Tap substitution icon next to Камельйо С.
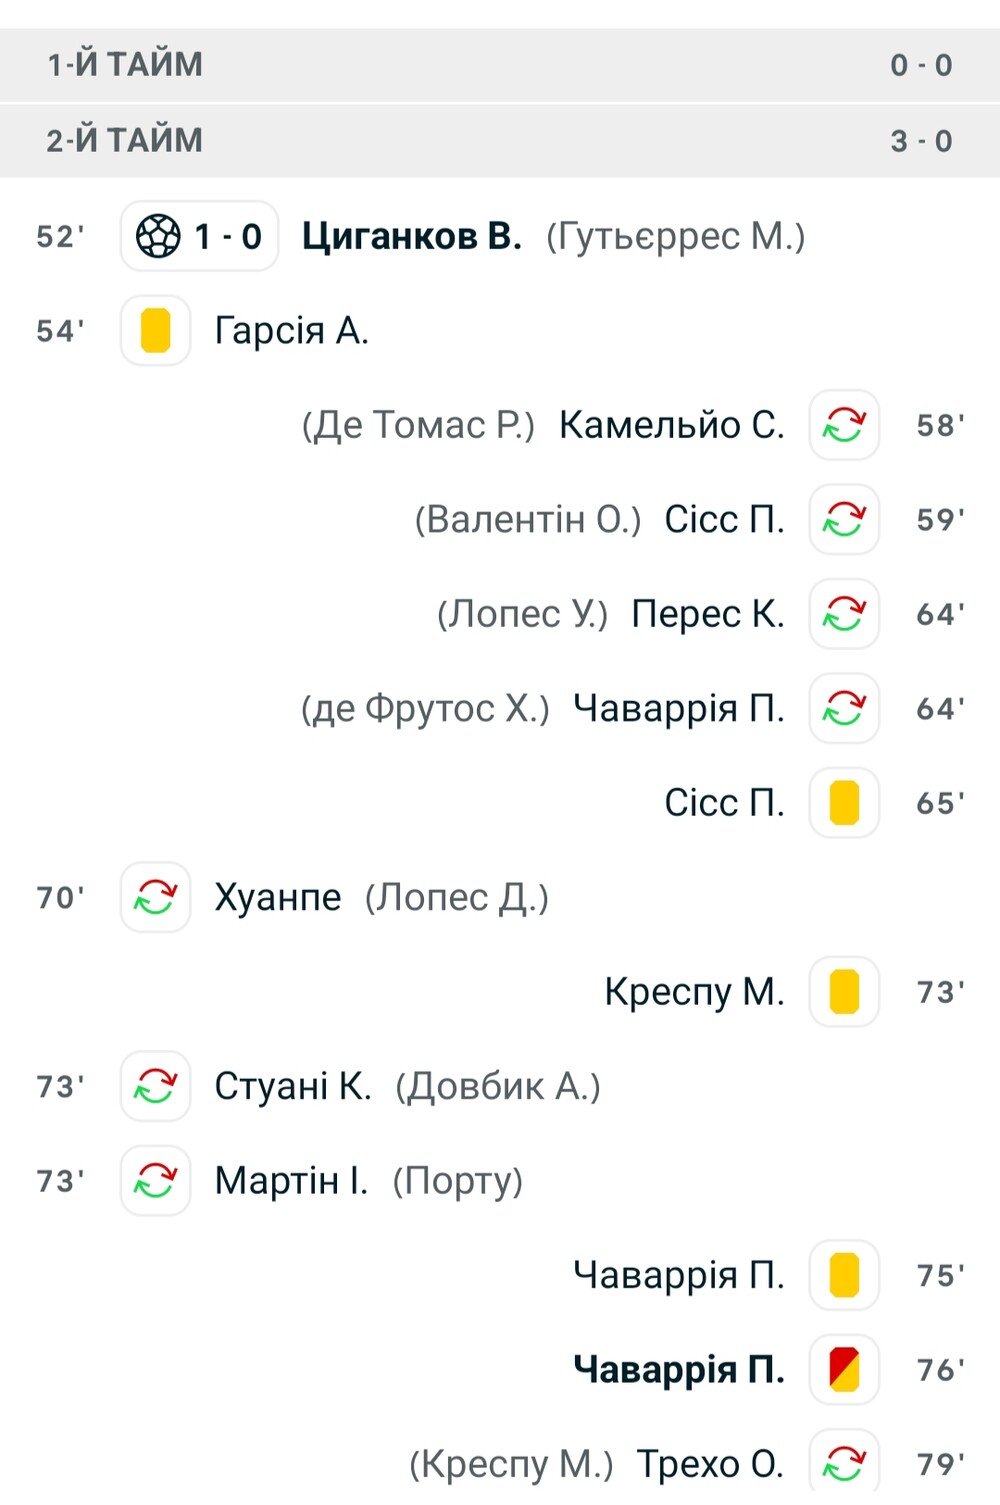The width and height of the screenshot is (1000, 1505). coord(844,425)
